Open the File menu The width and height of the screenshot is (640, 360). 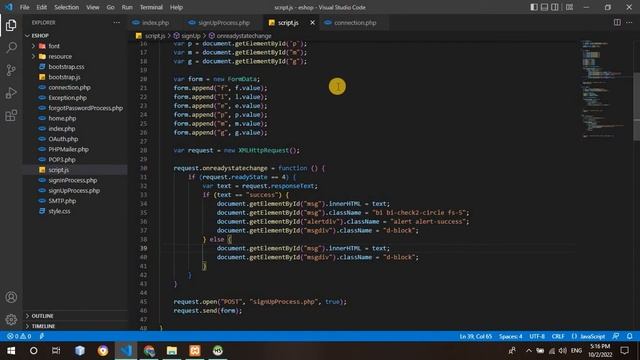click(x=24, y=7)
